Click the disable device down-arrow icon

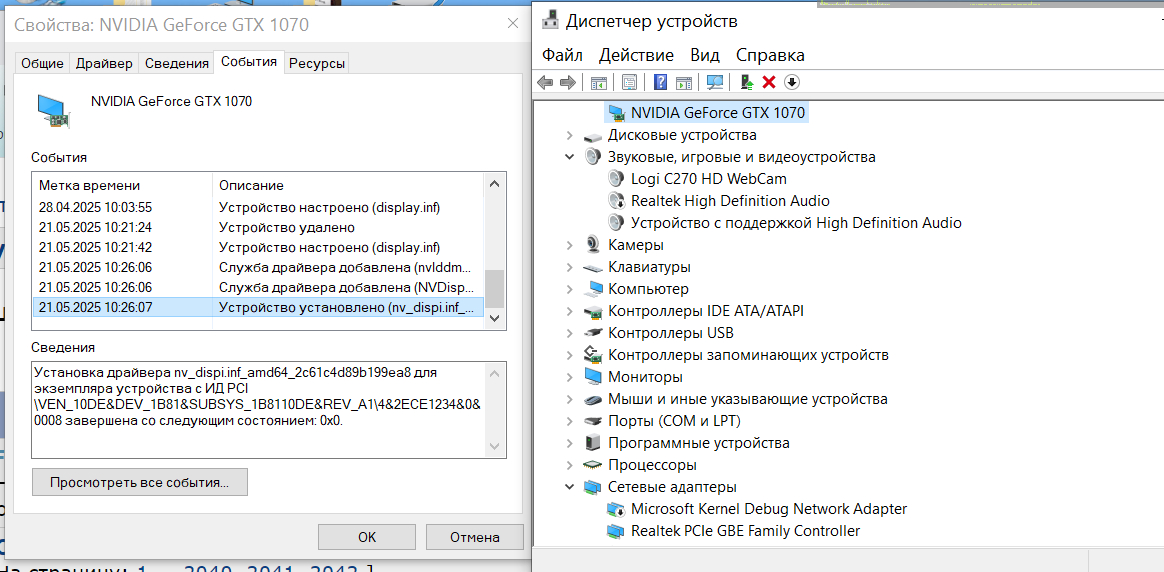(x=792, y=82)
